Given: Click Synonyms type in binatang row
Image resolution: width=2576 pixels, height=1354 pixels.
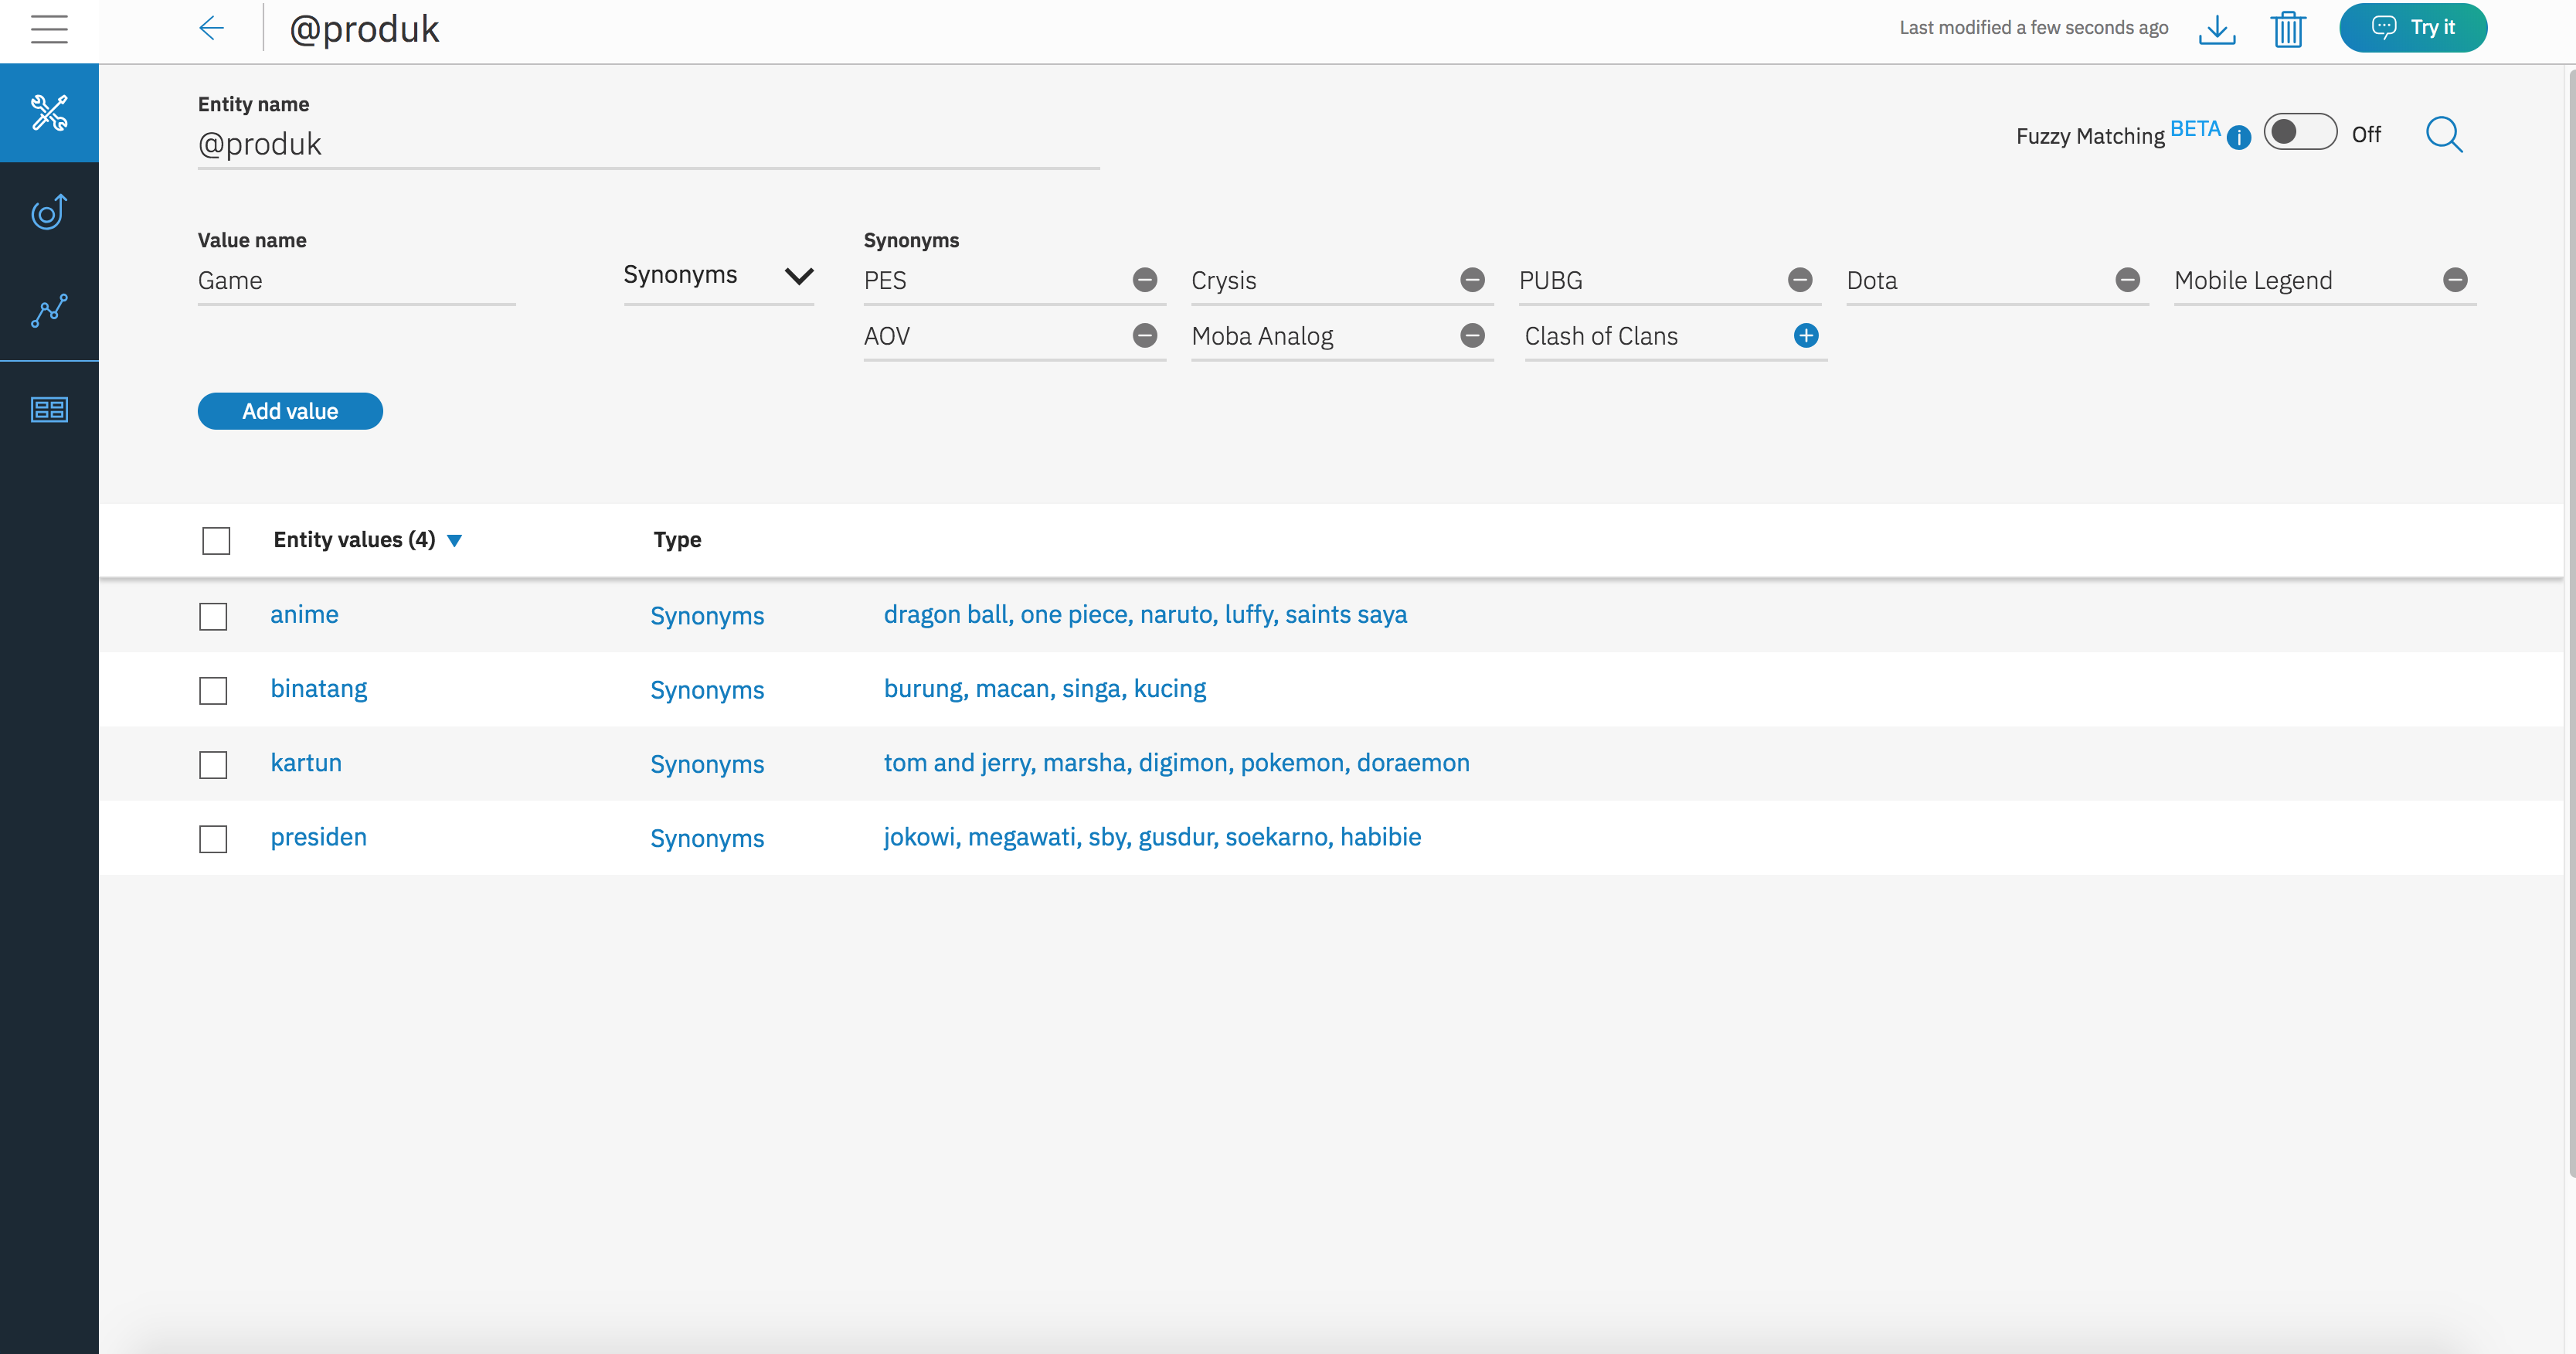Looking at the screenshot, I should 707,690.
